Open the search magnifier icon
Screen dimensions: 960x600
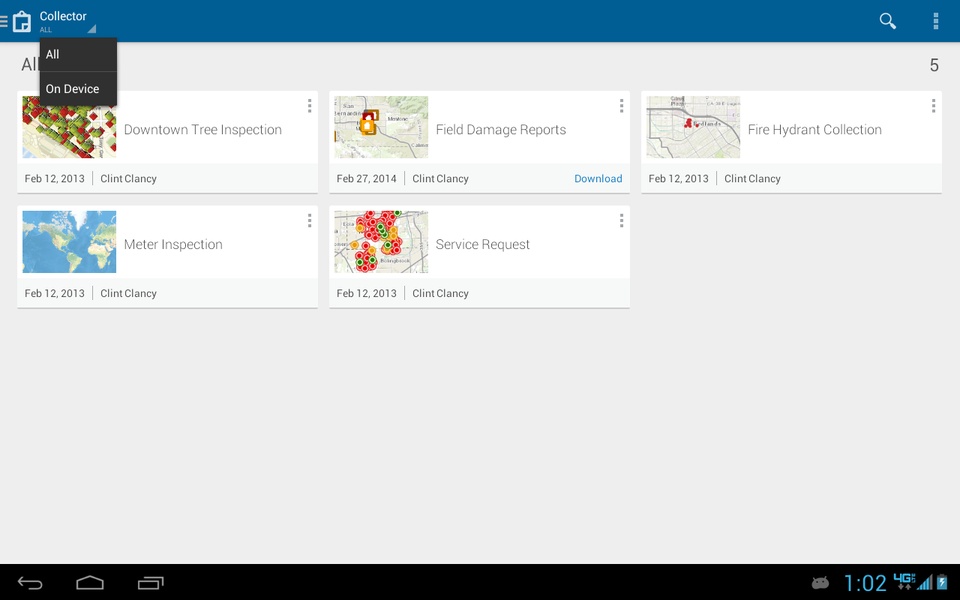pos(888,21)
